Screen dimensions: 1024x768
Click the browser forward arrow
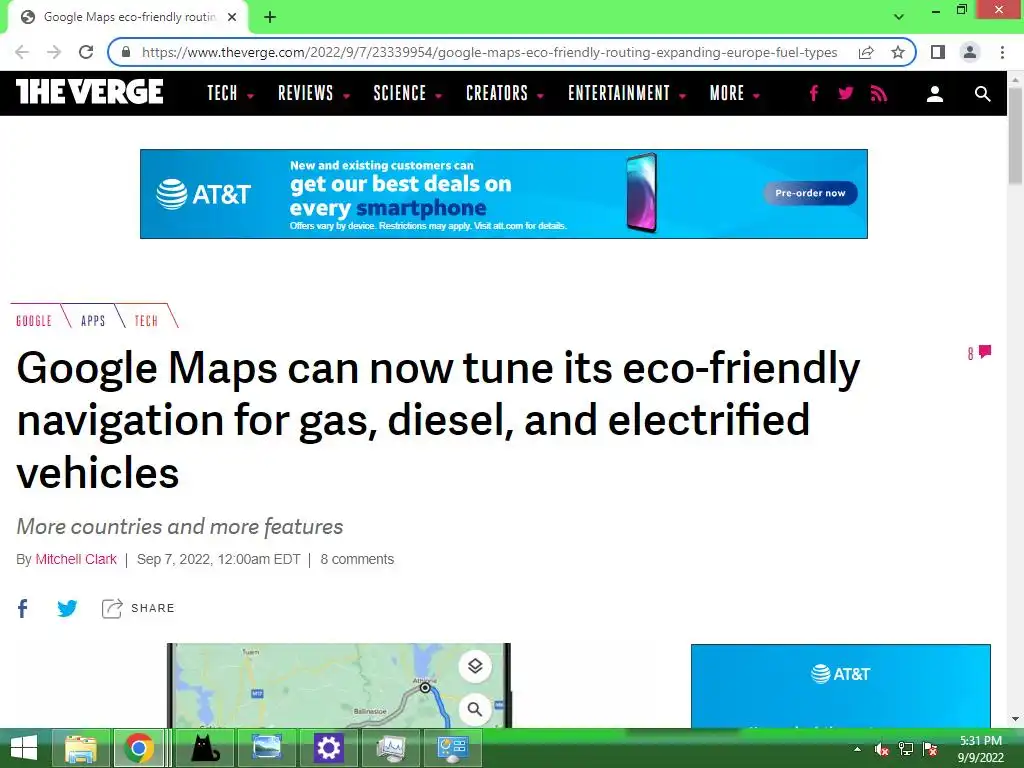tap(54, 52)
